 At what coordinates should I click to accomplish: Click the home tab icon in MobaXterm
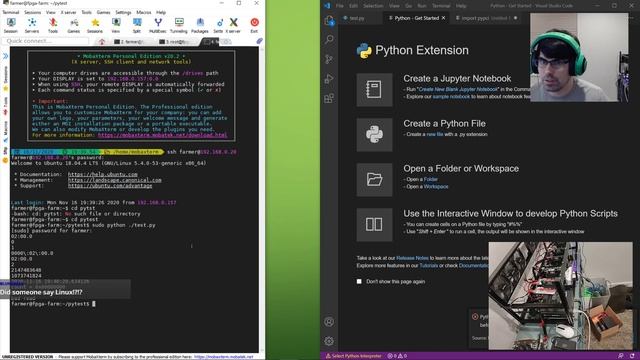[102, 42]
